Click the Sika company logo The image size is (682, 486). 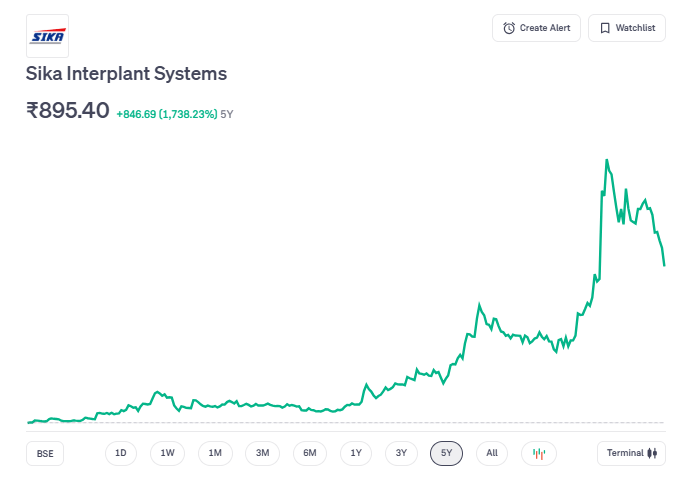tap(47, 36)
